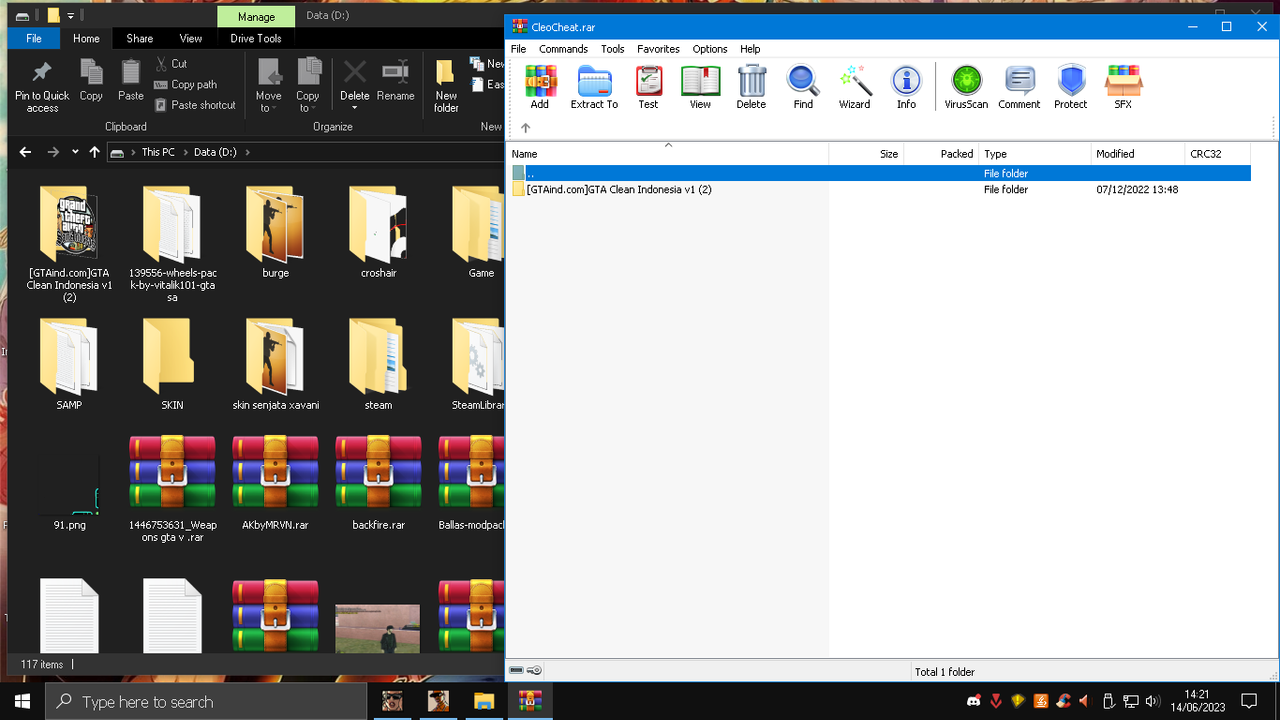Open Explorer recent locations dropdown
This screenshot has height=720, width=1280.
[x=75, y=152]
